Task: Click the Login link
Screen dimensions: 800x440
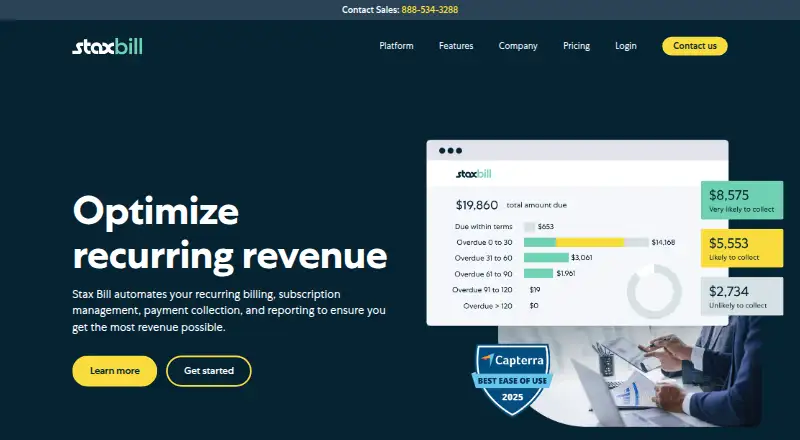Action: [x=626, y=46]
